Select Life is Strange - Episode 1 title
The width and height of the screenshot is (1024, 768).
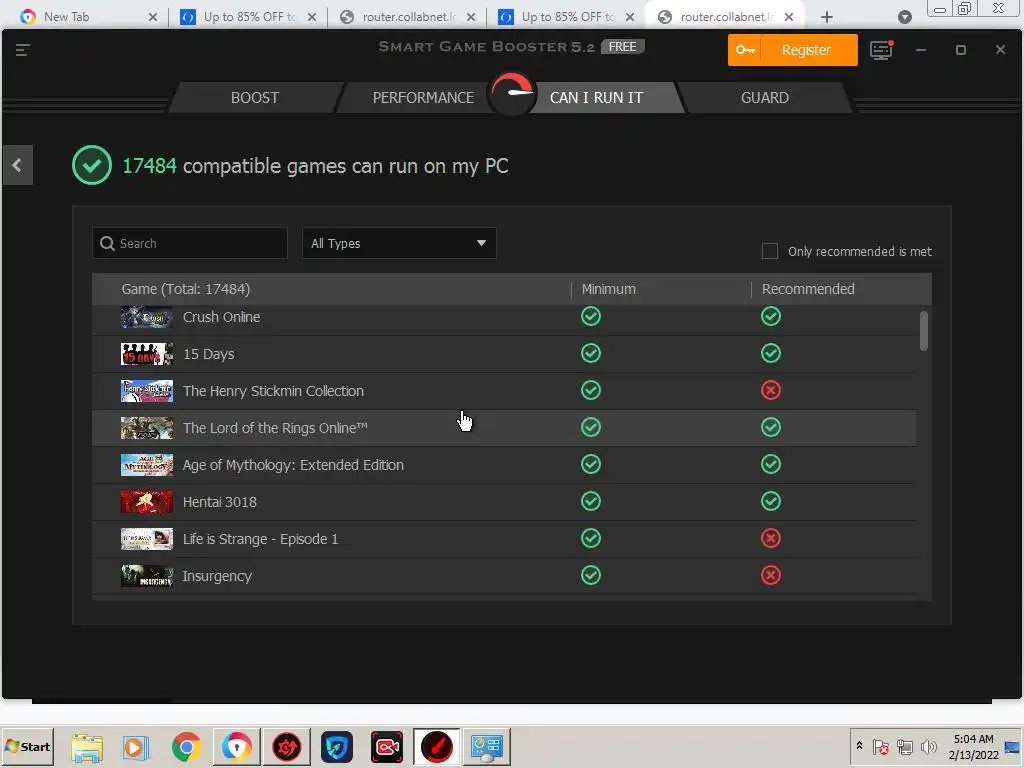261,539
